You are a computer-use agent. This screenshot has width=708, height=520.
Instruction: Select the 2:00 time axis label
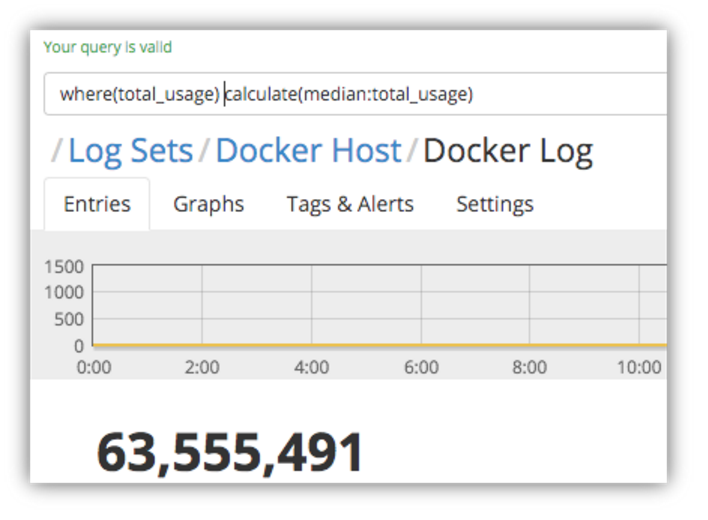(x=202, y=367)
